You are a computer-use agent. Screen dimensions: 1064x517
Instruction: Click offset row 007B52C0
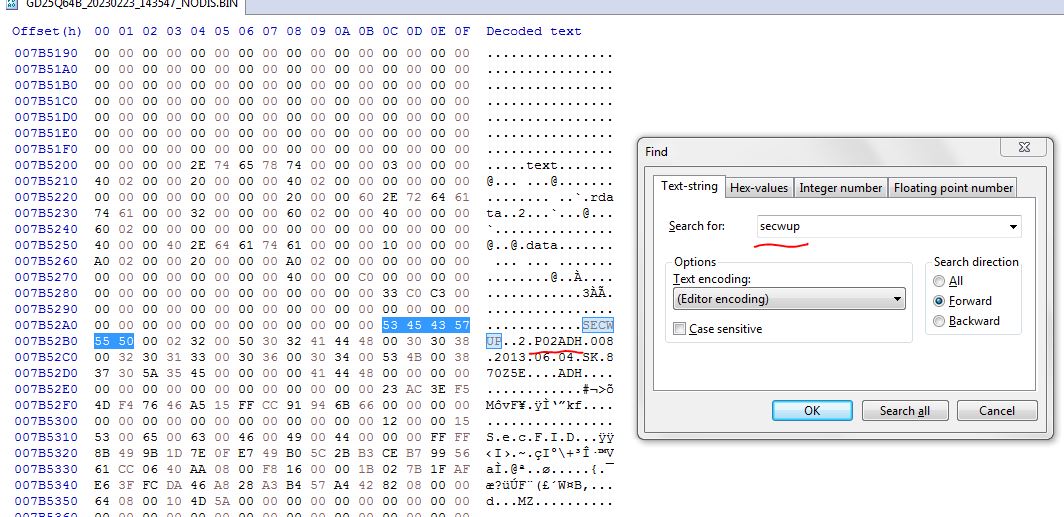coord(46,357)
